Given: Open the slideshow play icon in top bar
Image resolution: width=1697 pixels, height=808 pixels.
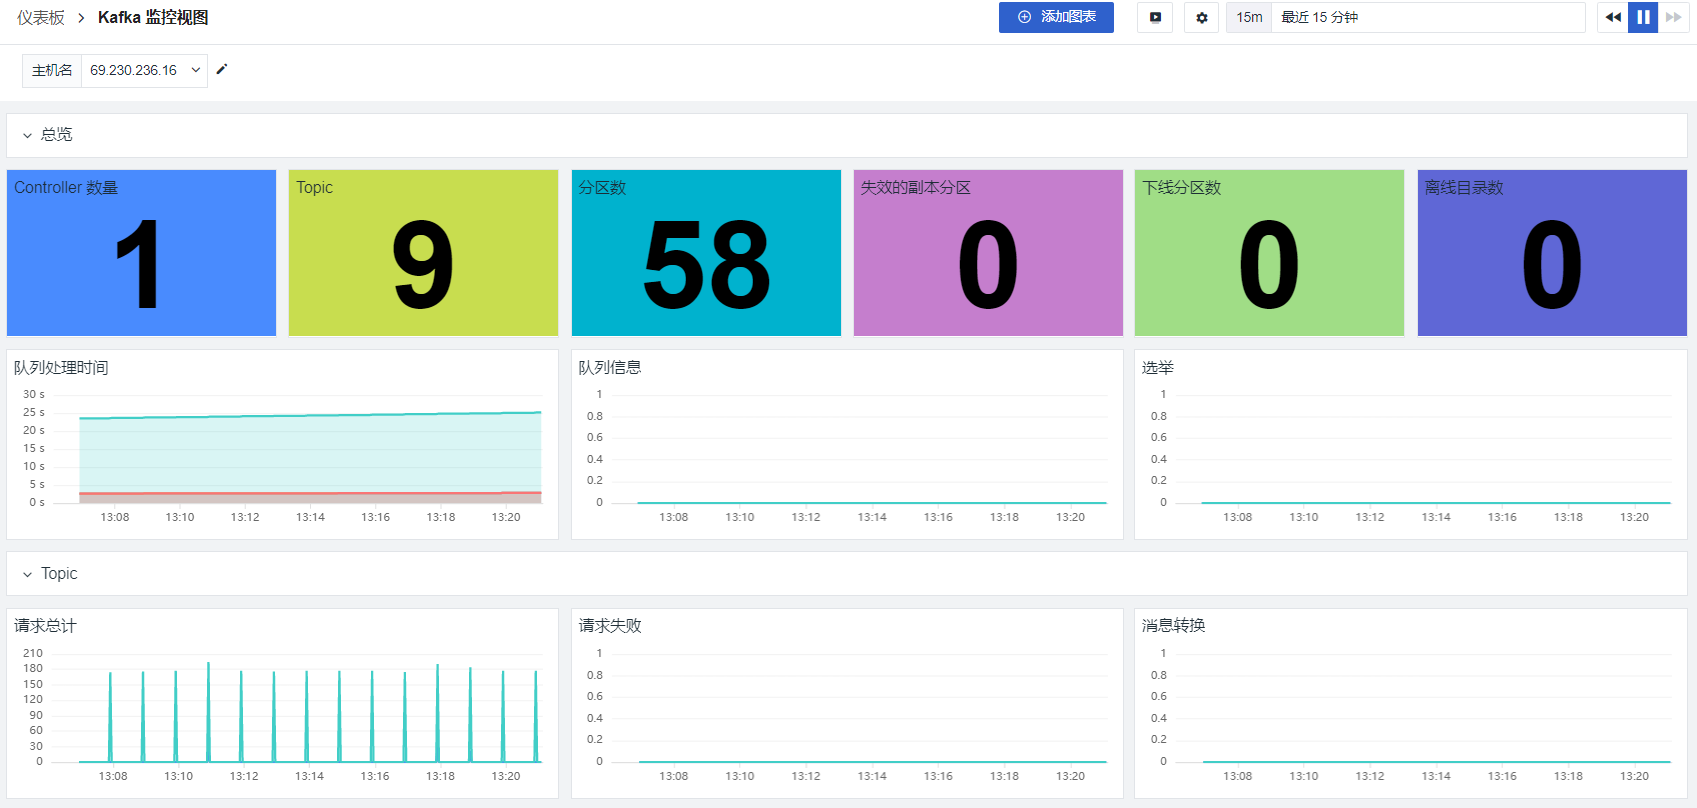Looking at the screenshot, I should [x=1155, y=17].
